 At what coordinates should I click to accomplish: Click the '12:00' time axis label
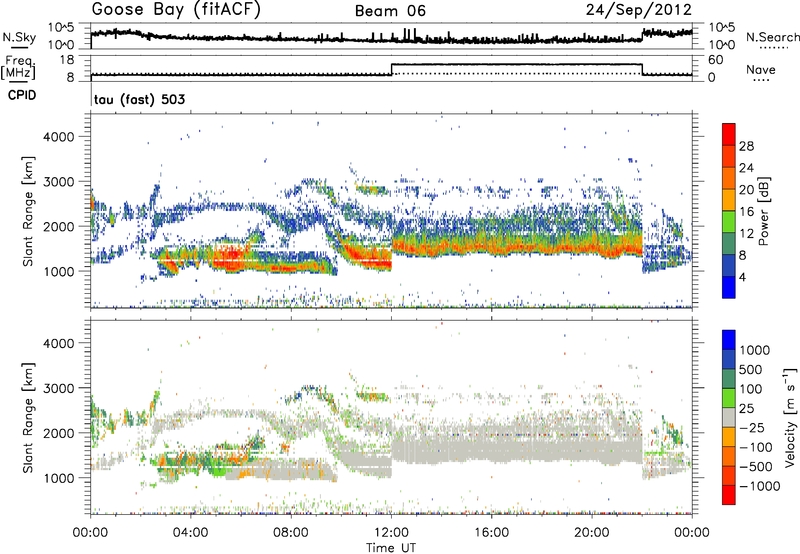point(391,533)
